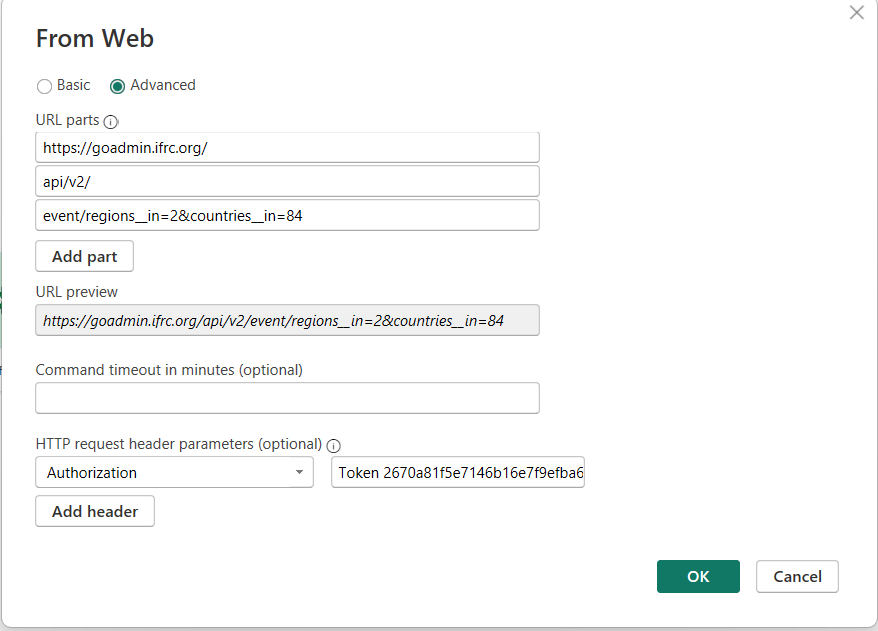
Task: Click the Advanced label text
Action: pyautogui.click(x=163, y=85)
